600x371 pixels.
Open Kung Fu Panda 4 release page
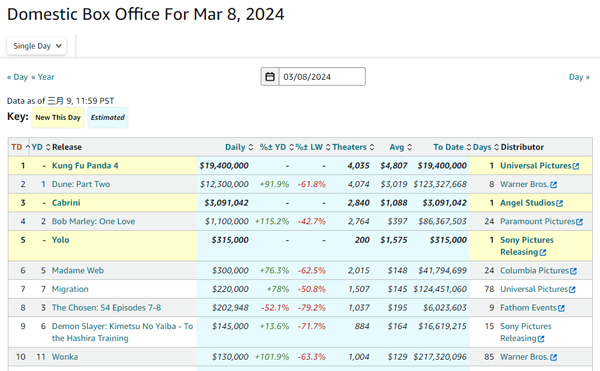[85, 166]
